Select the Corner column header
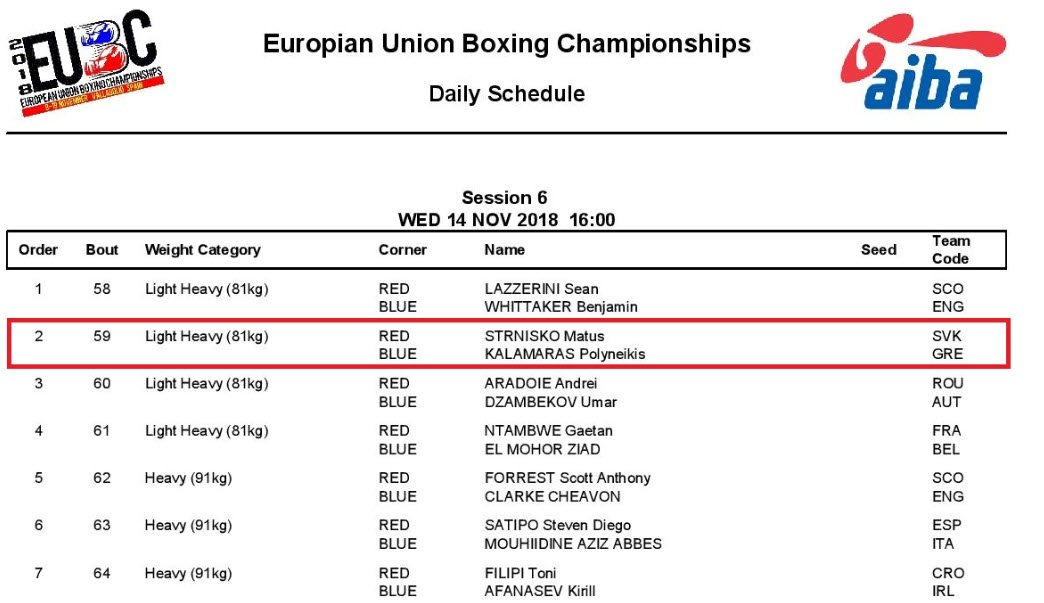This screenshot has height=603, width=1044. pos(402,250)
